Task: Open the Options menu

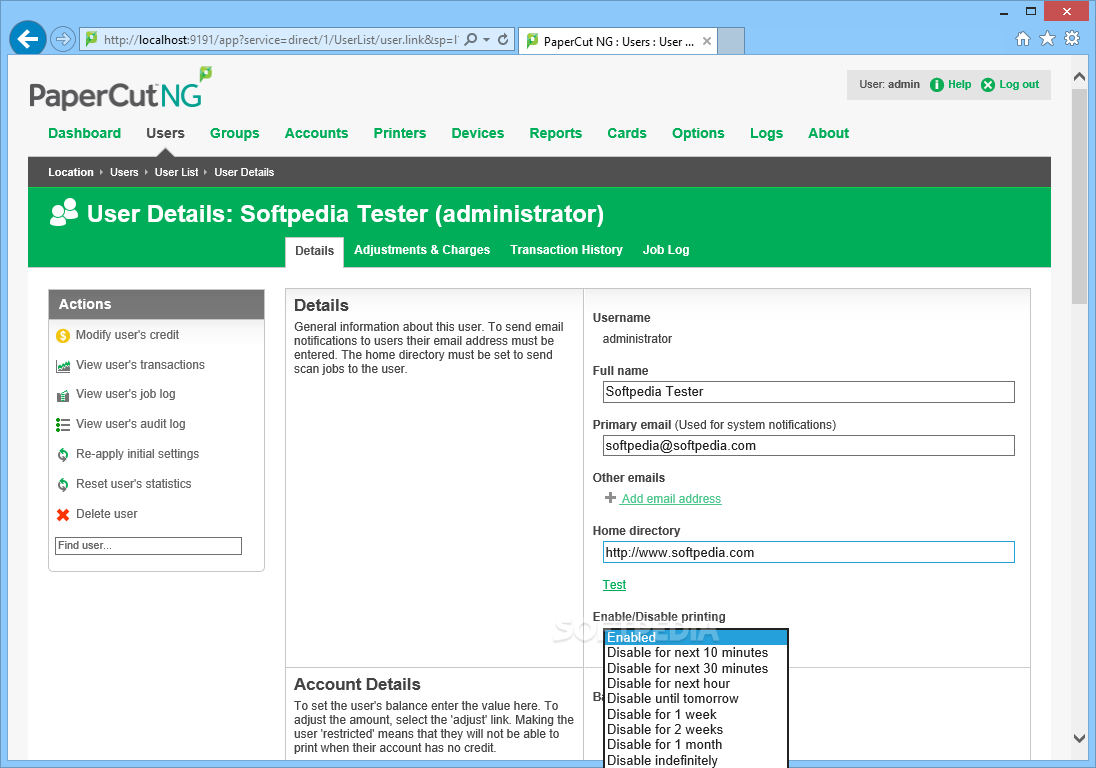Action: (698, 133)
